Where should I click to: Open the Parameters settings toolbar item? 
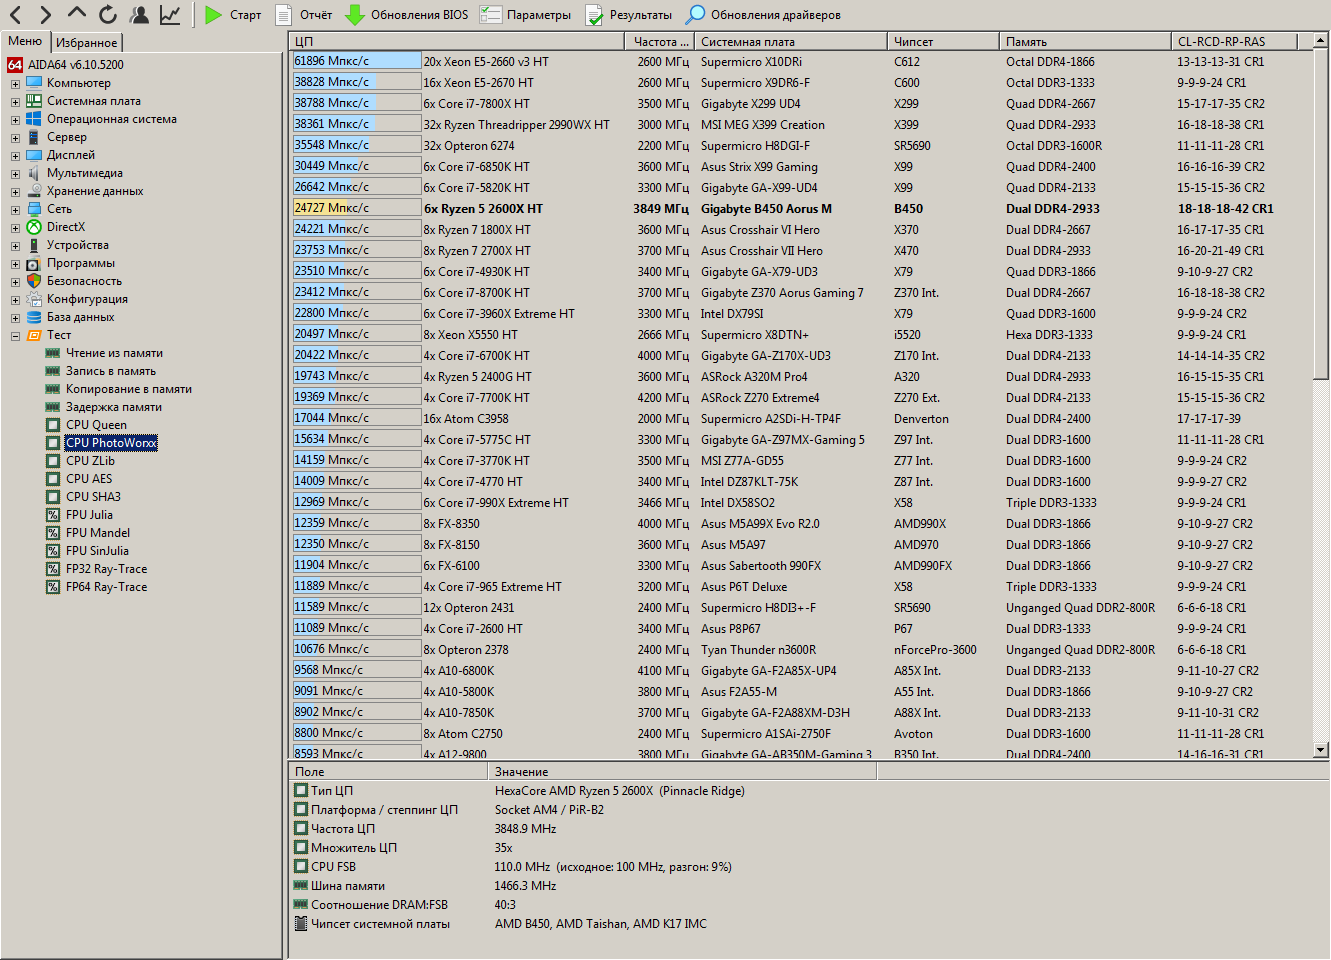(526, 15)
